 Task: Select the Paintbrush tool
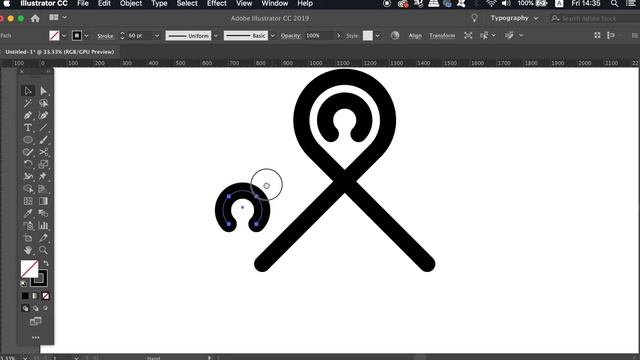[43, 140]
